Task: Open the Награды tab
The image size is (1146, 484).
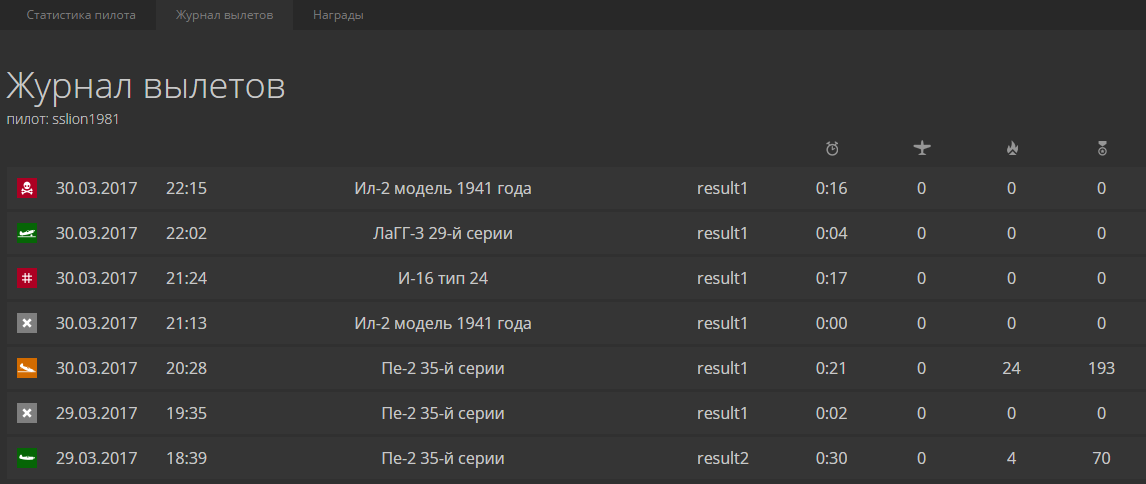Action: coord(338,15)
